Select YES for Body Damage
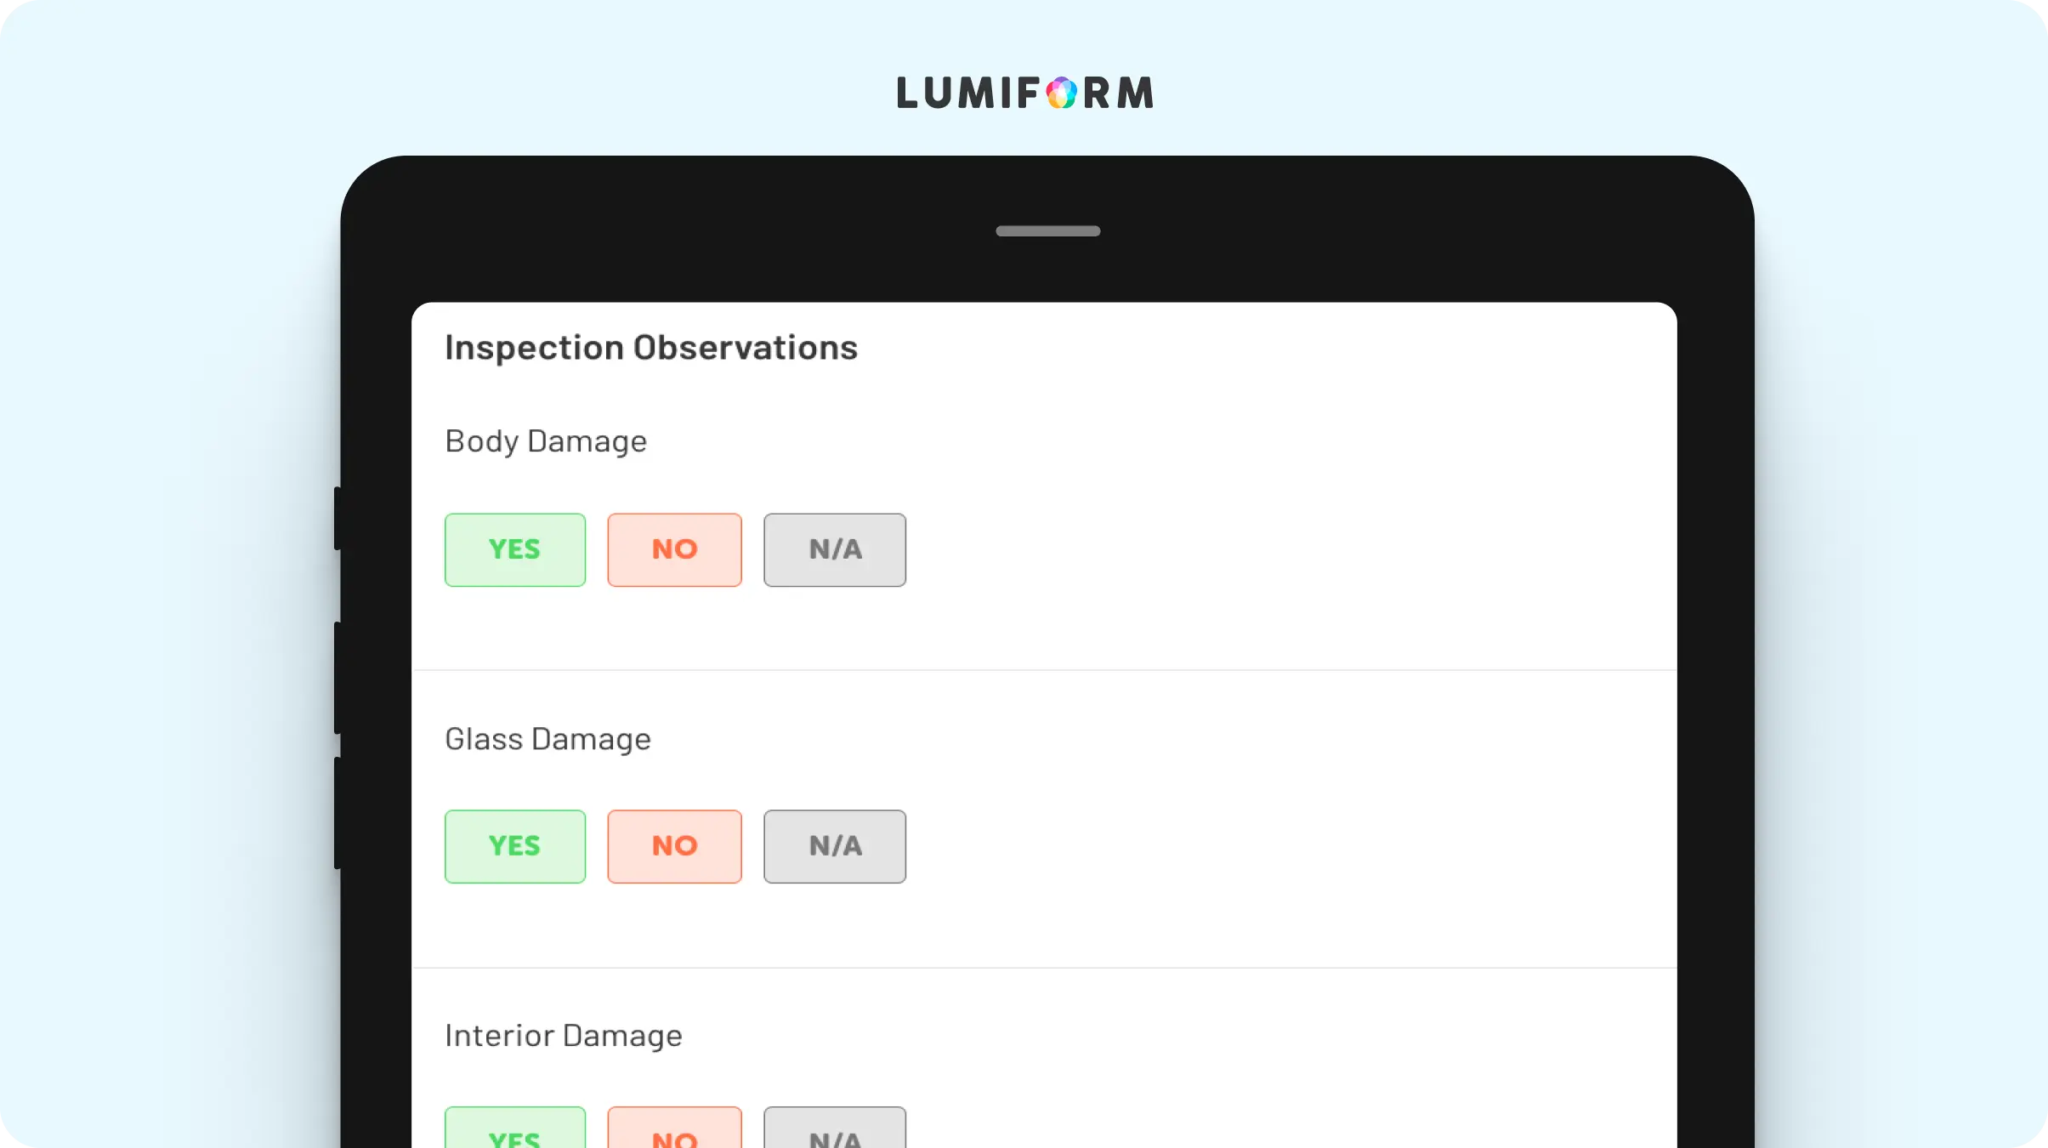The image size is (2048, 1148). pos(515,550)
